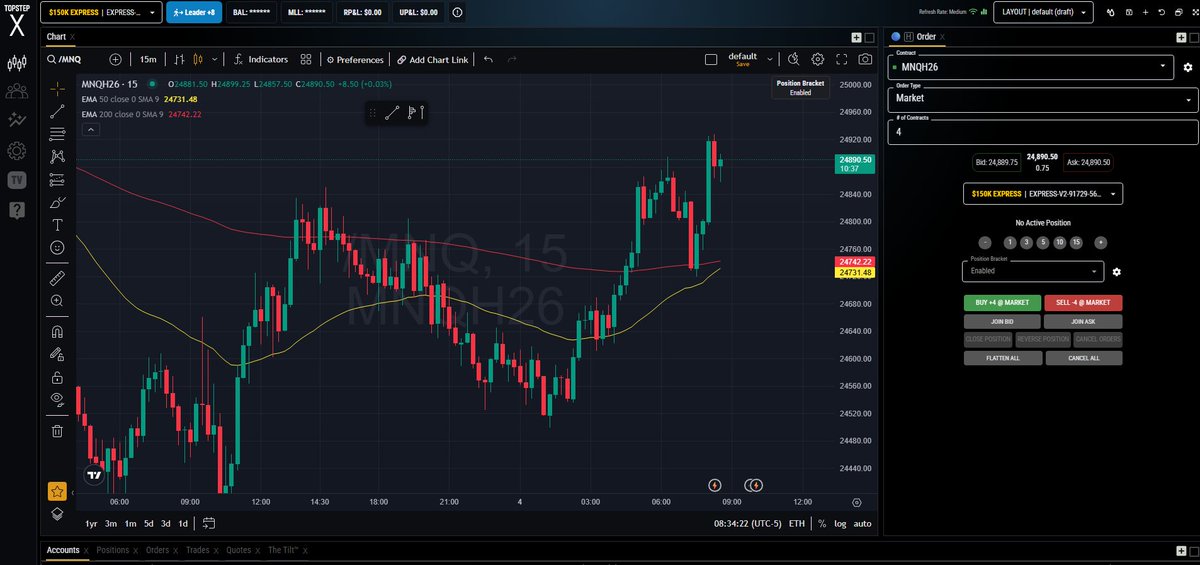This screenshot has width=1200, height=565.
Task: Select the Text annotation tool
Action: tap(57, 225)
